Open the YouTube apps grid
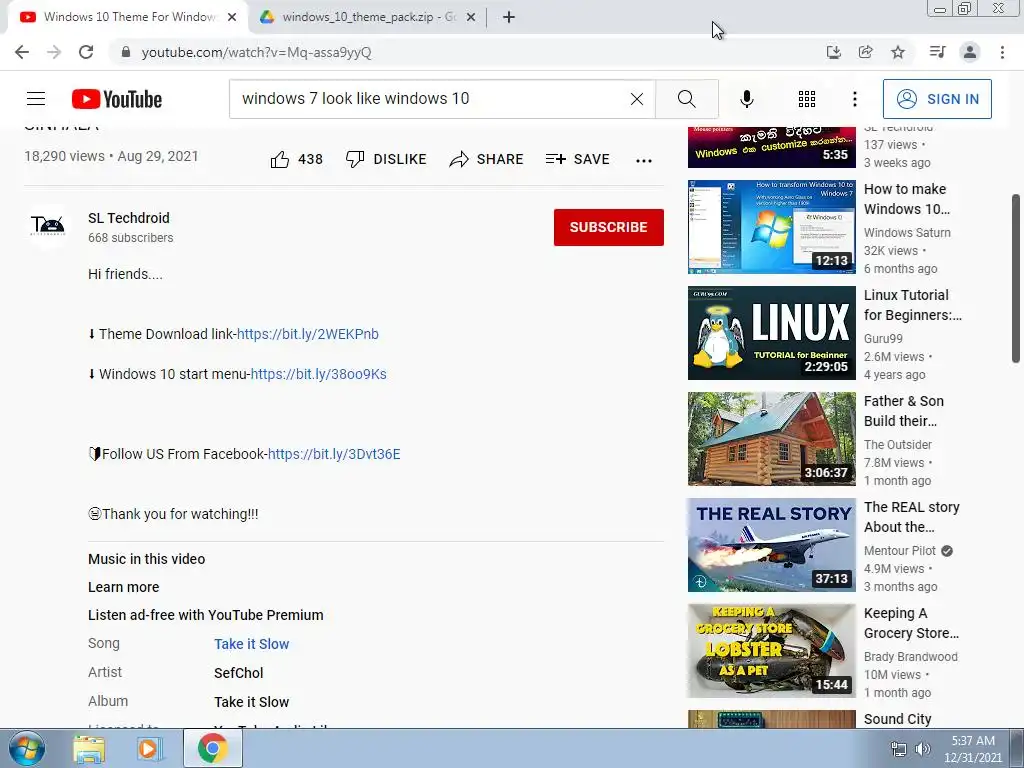This screenshot has width=1024, height=768. pos(807,99)
